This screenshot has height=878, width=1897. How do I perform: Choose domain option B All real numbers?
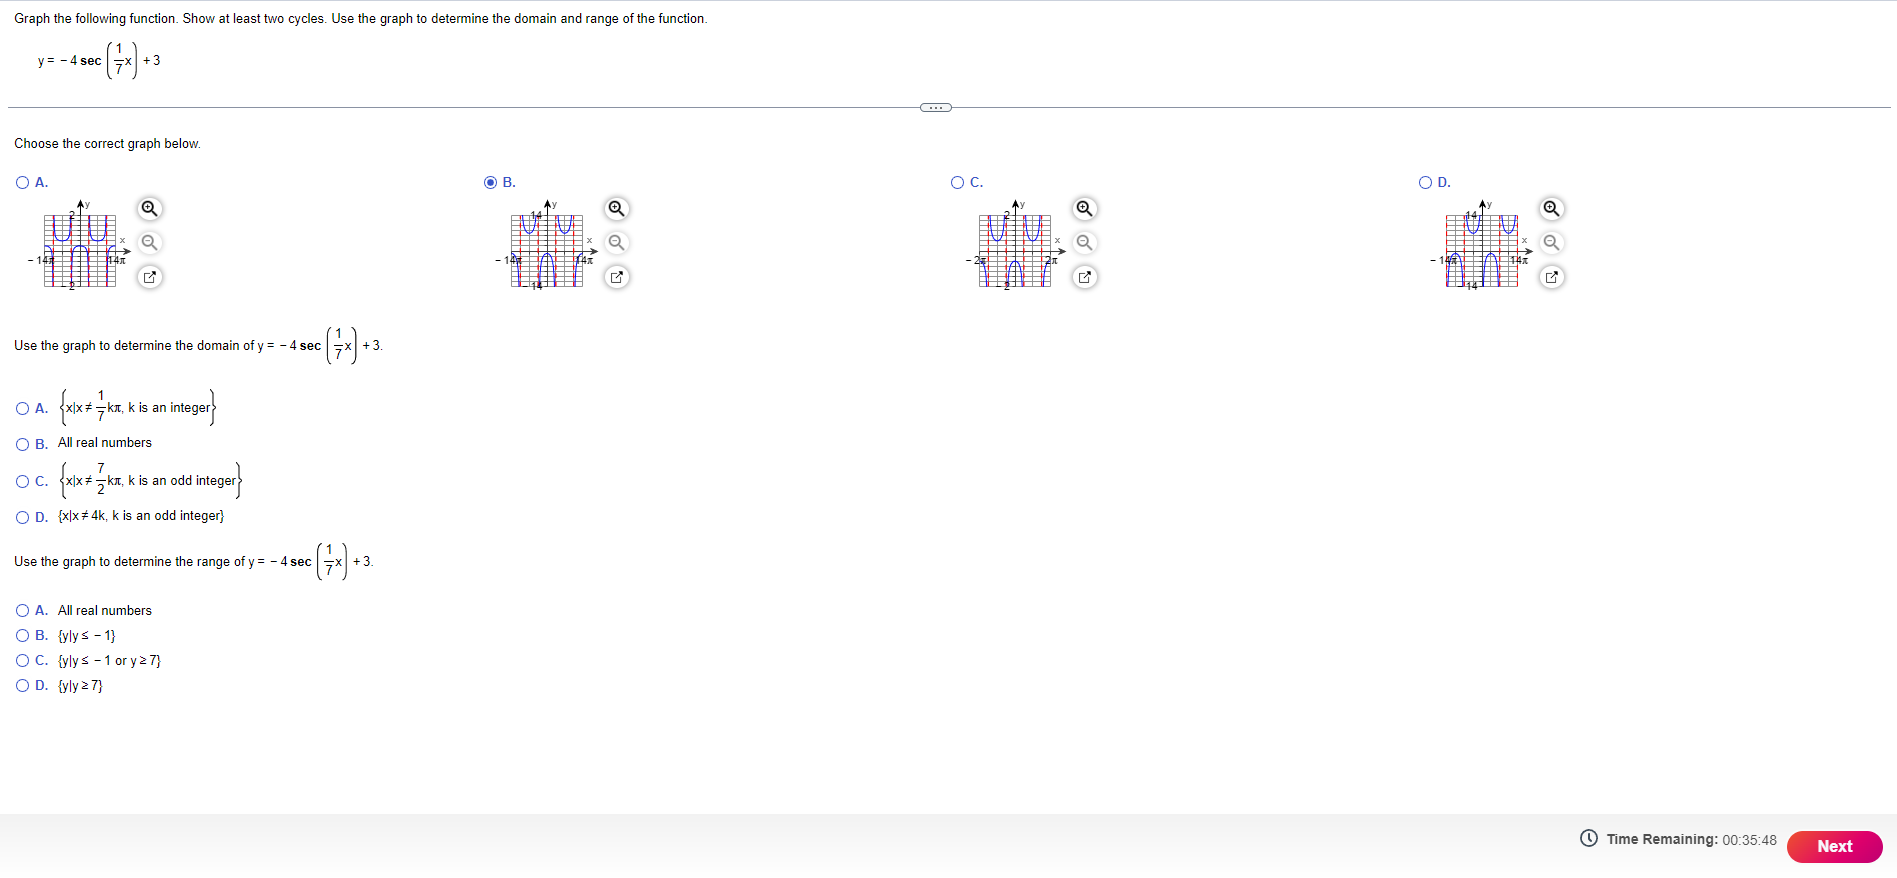tap(23, 444)
